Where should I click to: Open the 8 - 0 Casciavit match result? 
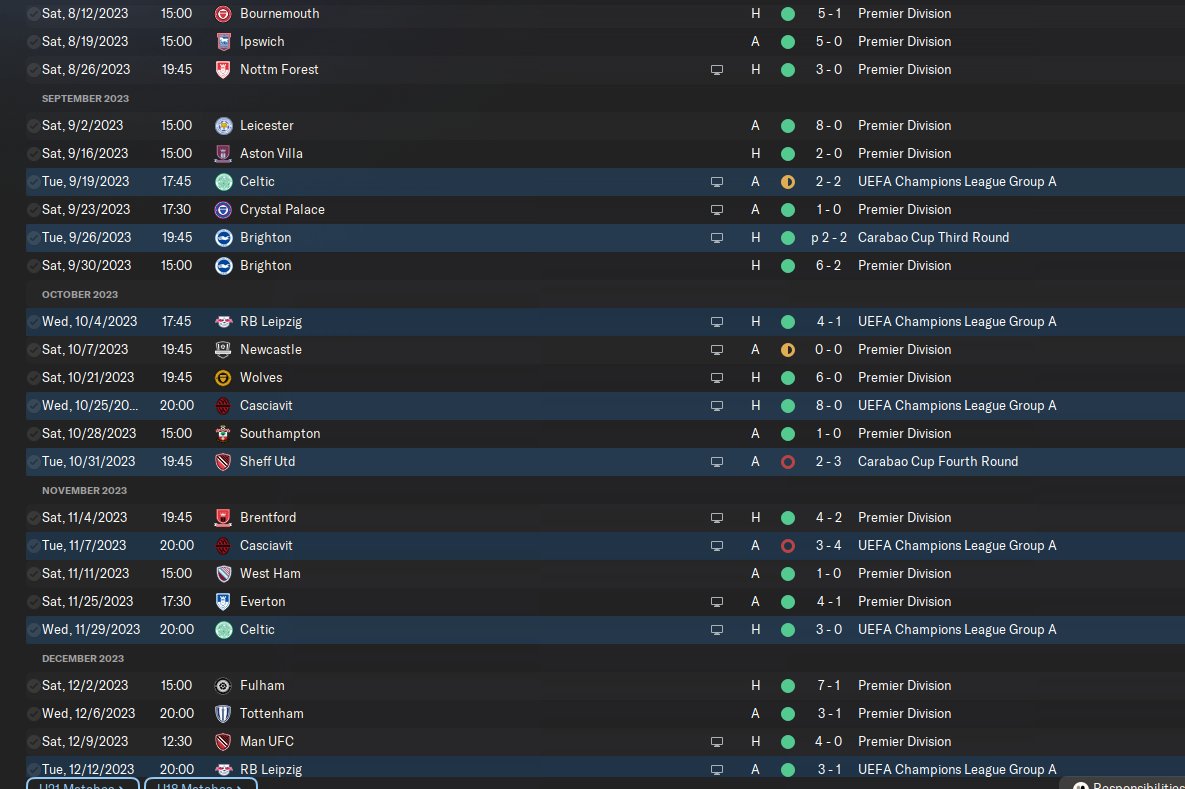pos(828,406)
